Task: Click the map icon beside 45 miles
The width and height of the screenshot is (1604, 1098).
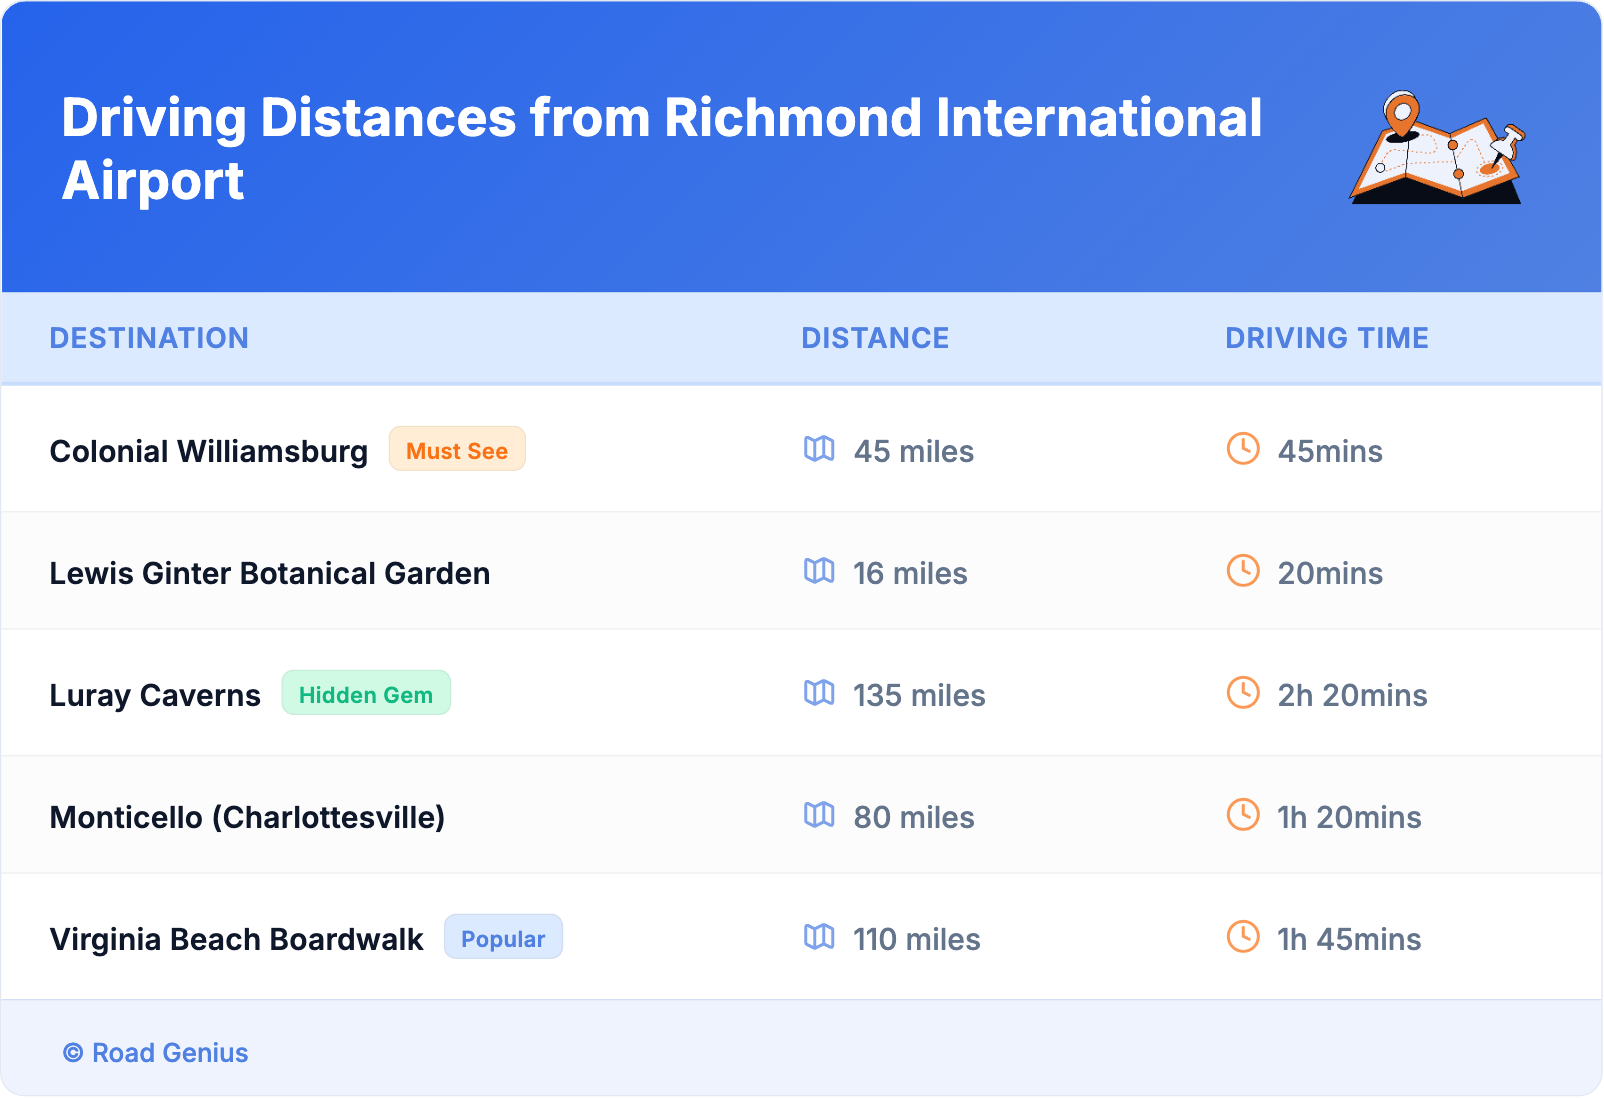Action: (819, 449)
